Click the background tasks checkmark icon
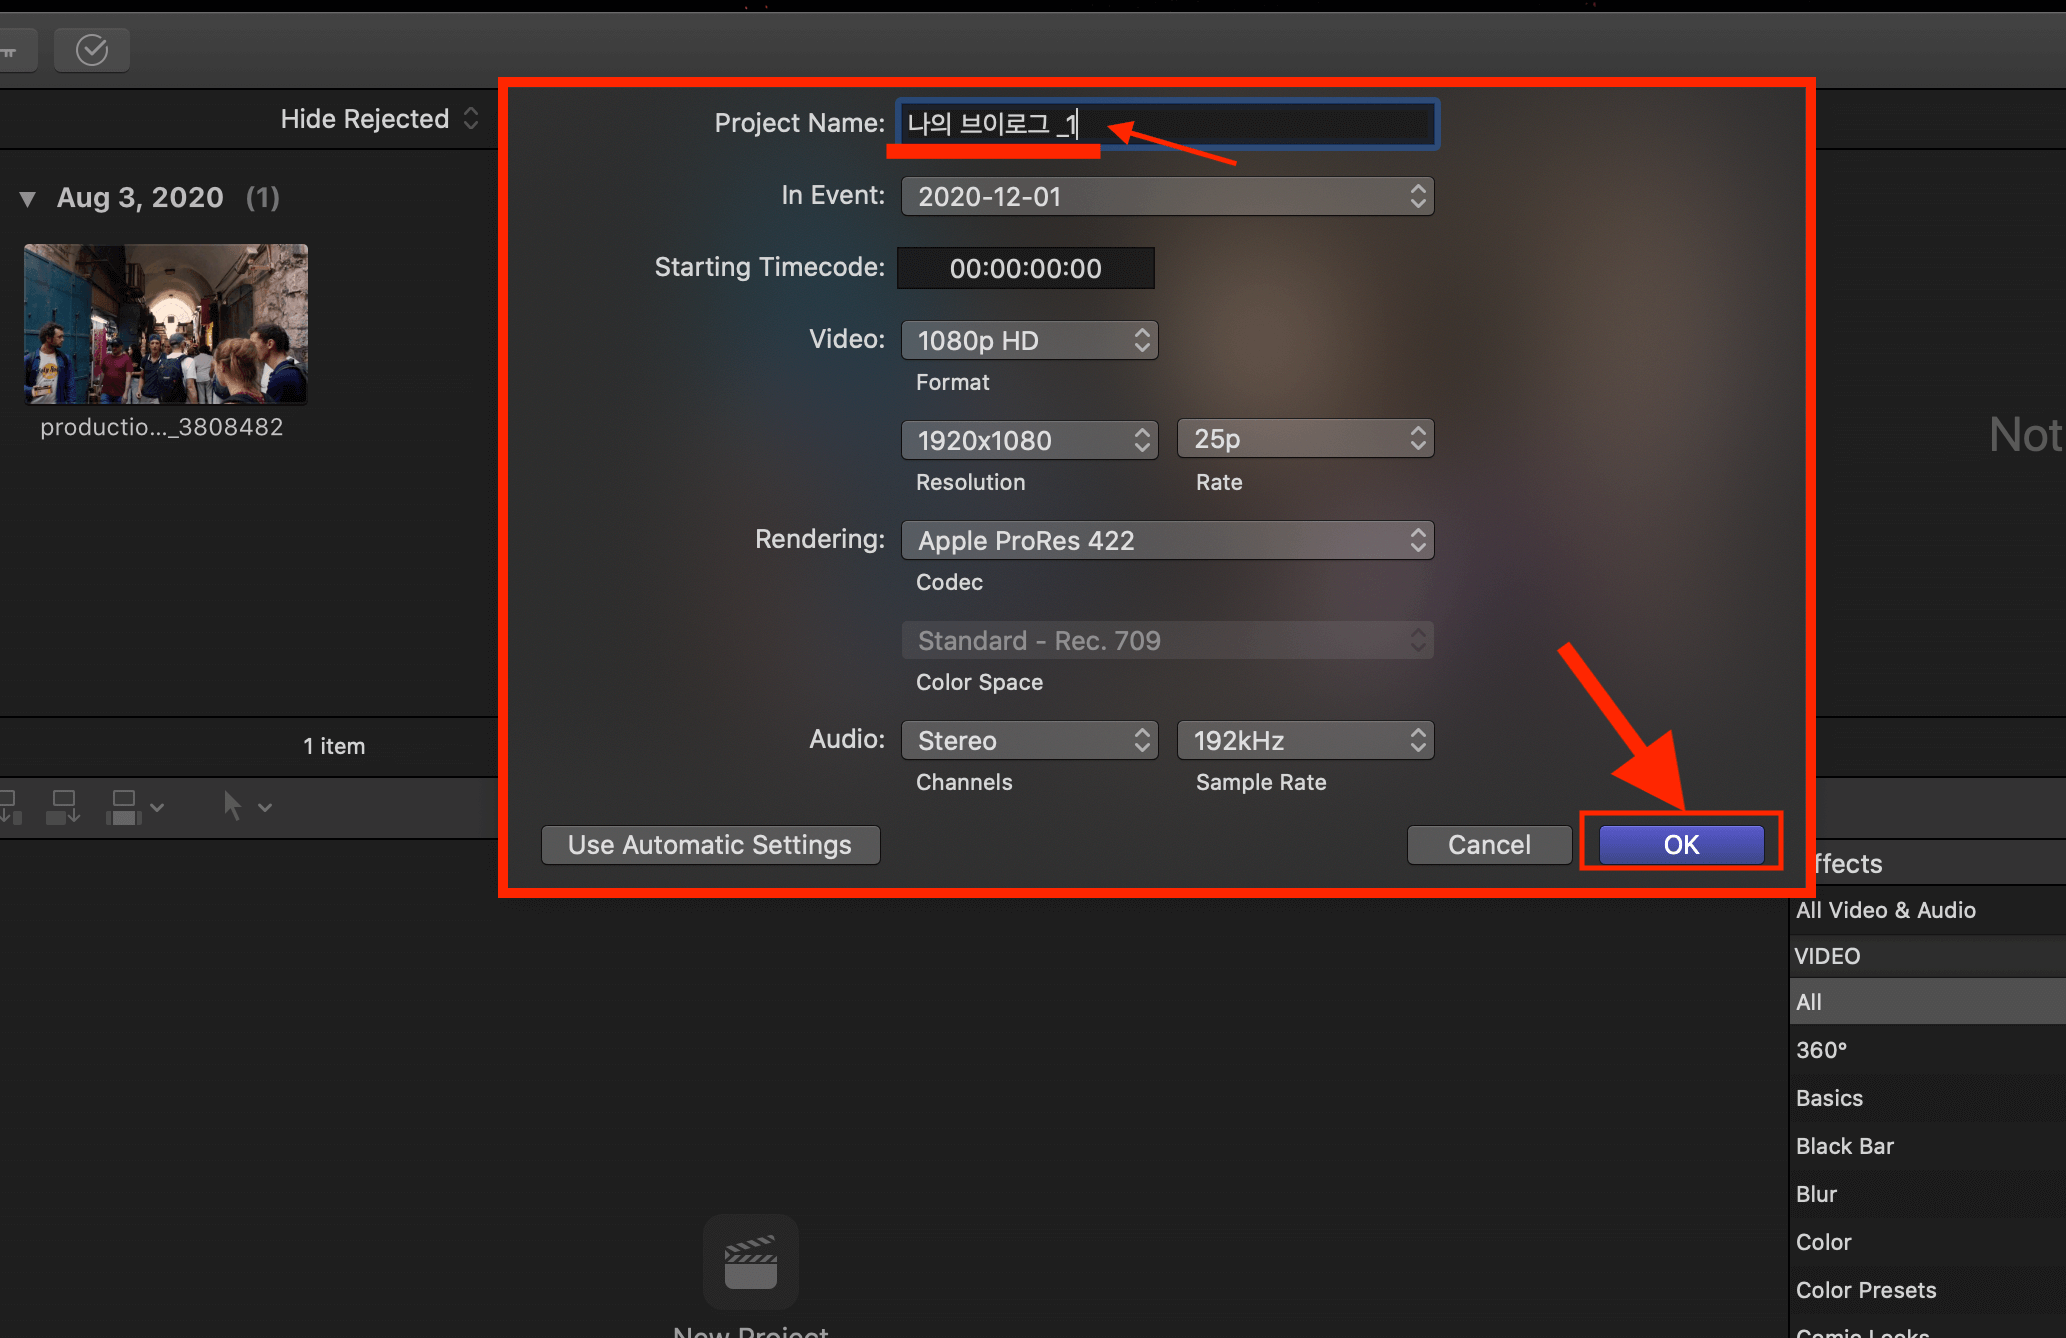2066x1338 pixels. coord(92,50)
